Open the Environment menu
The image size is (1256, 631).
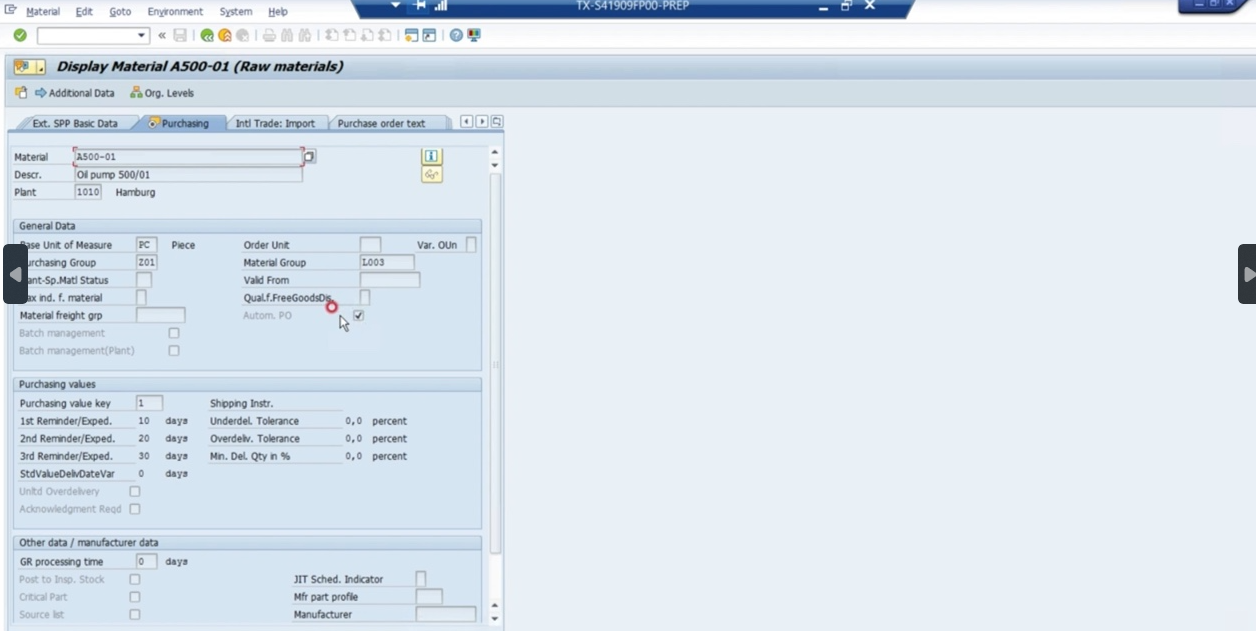pos(175,12)
